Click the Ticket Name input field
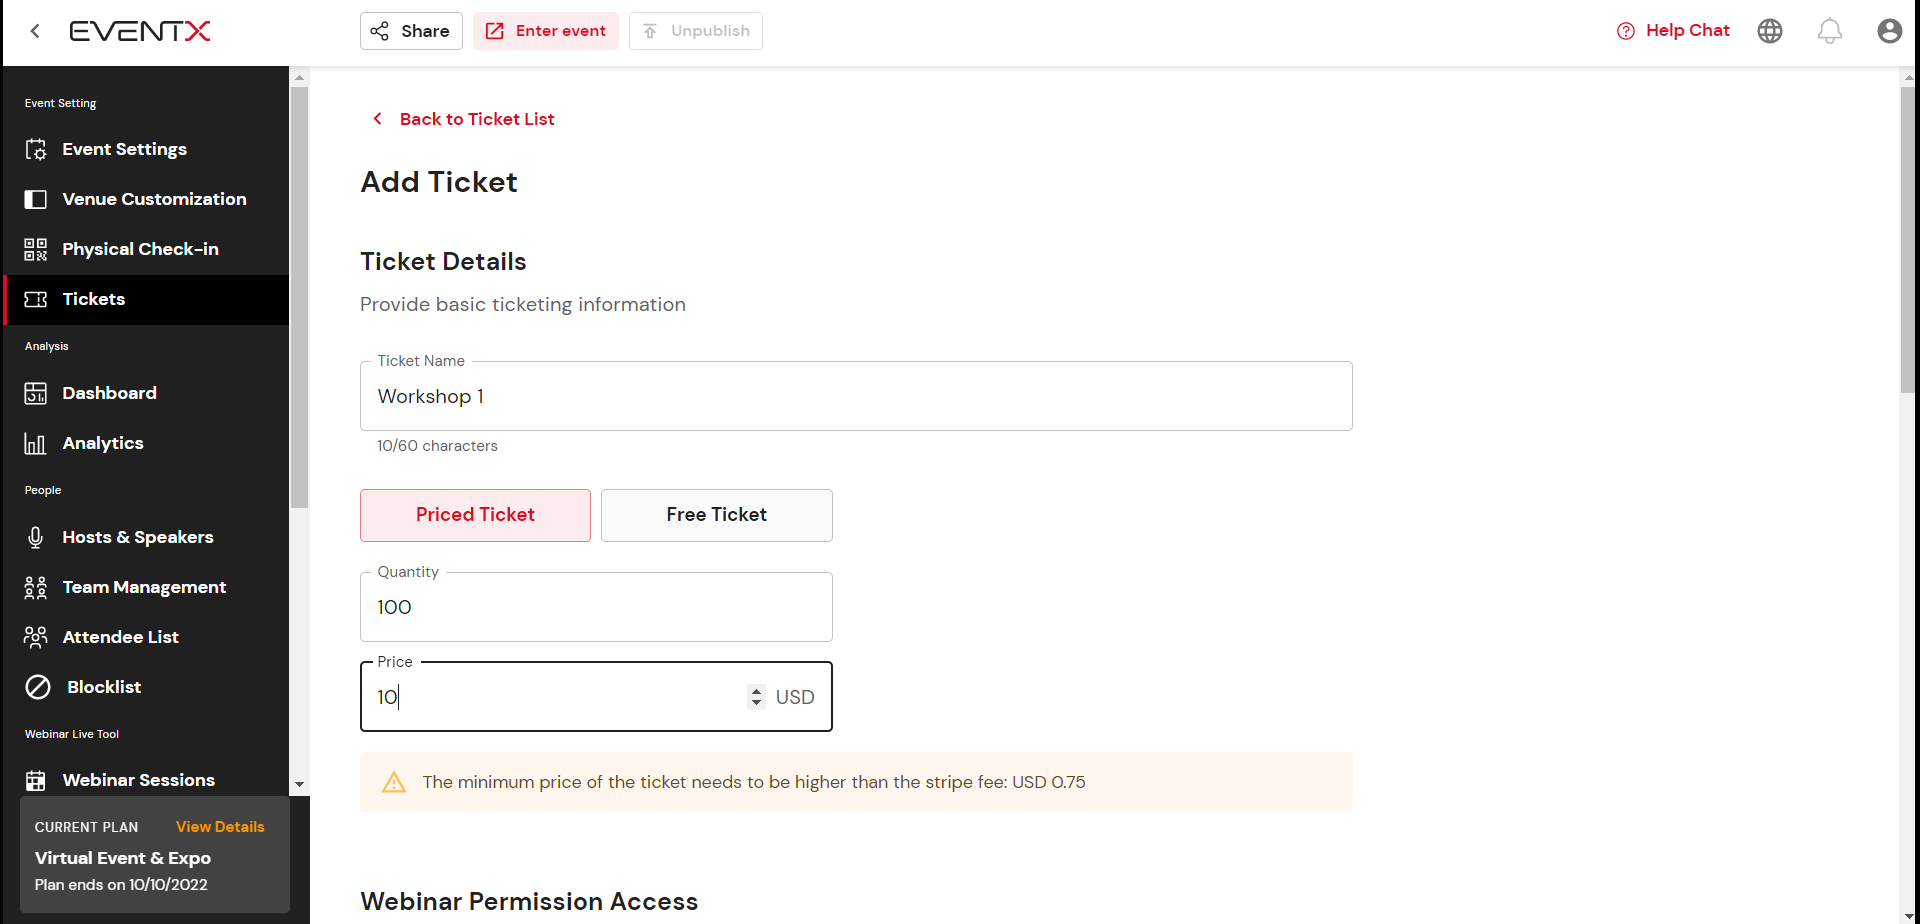Viewport: 1920px width, 924px height. [856, 396]
